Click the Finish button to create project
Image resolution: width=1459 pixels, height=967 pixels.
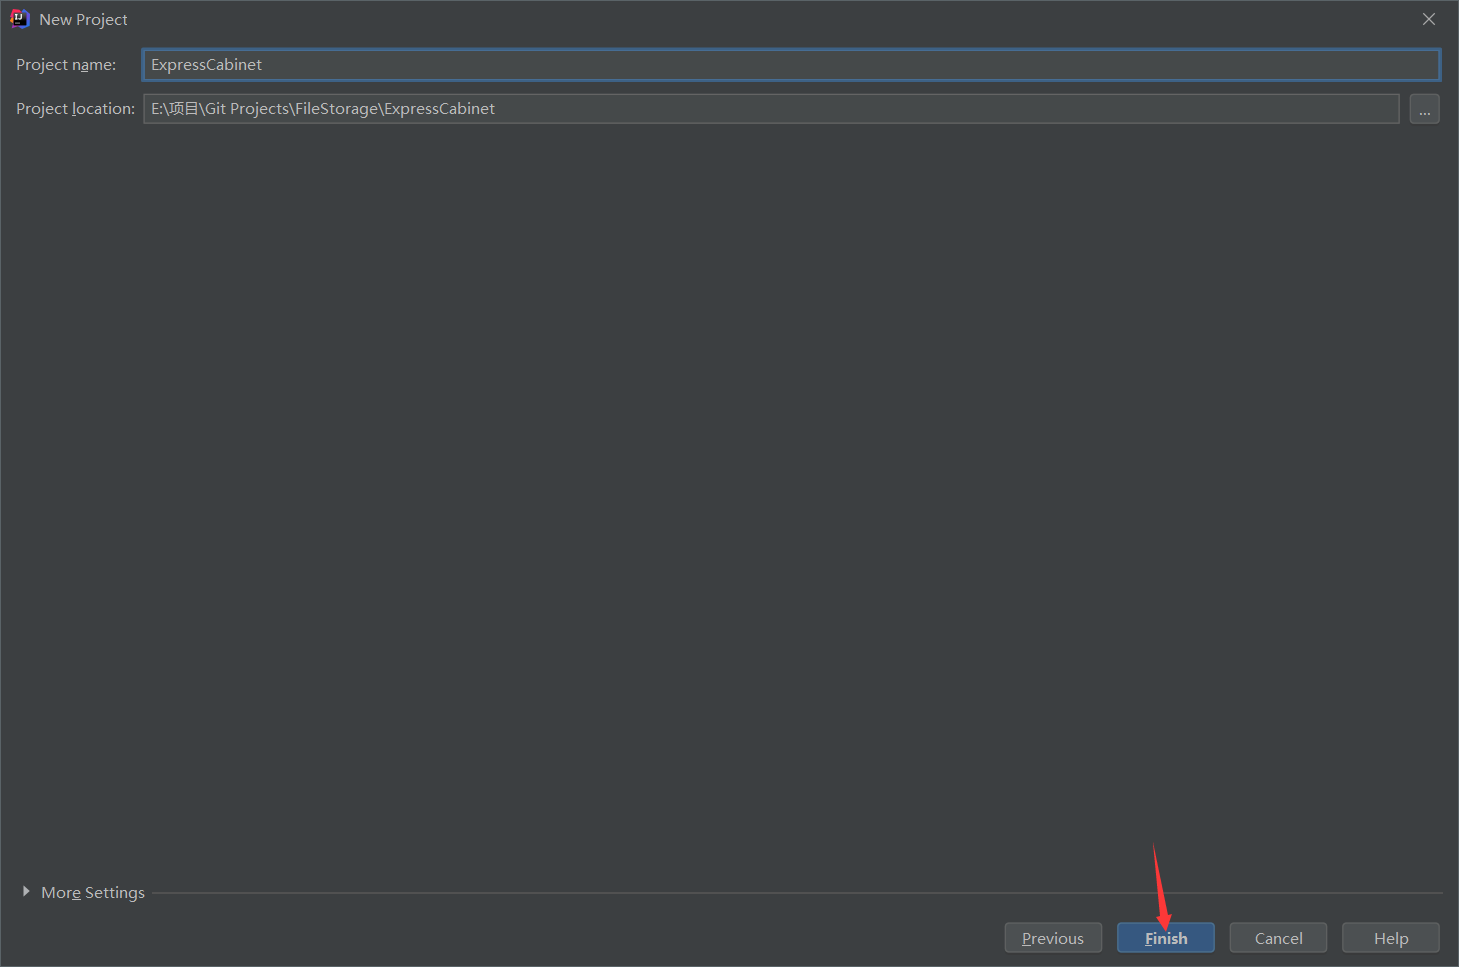point(1165,937)
